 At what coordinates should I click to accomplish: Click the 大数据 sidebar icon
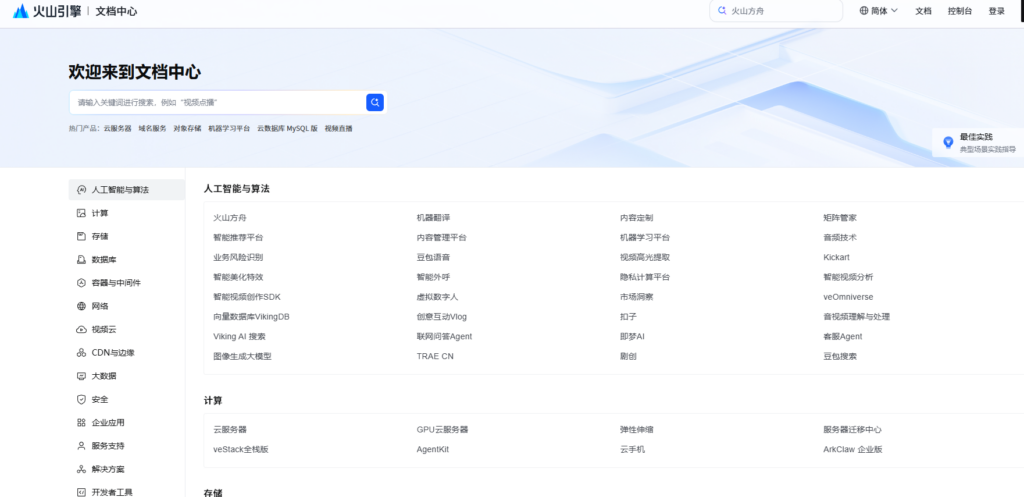coord(81,376)
